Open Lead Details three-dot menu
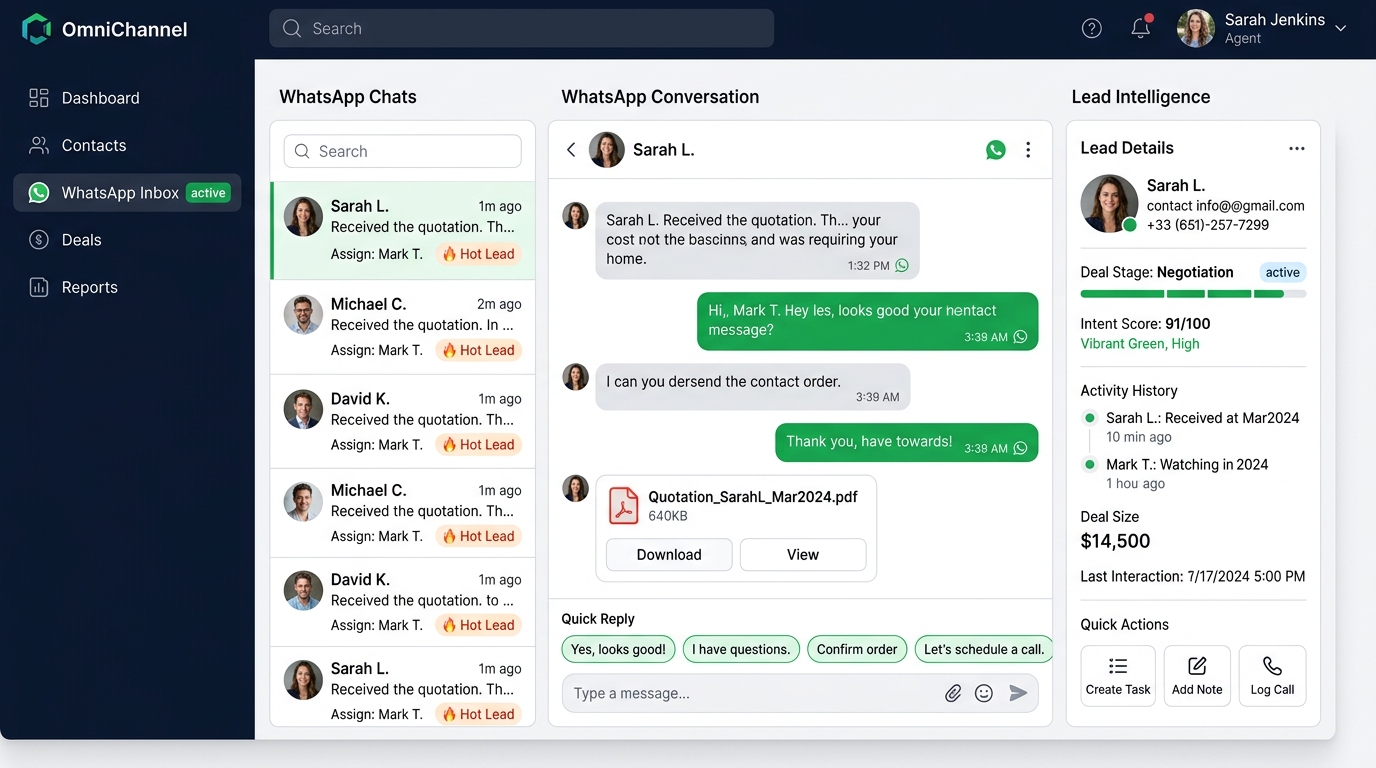Screen dimensions: 1376x768 [x=1297, y=148]
